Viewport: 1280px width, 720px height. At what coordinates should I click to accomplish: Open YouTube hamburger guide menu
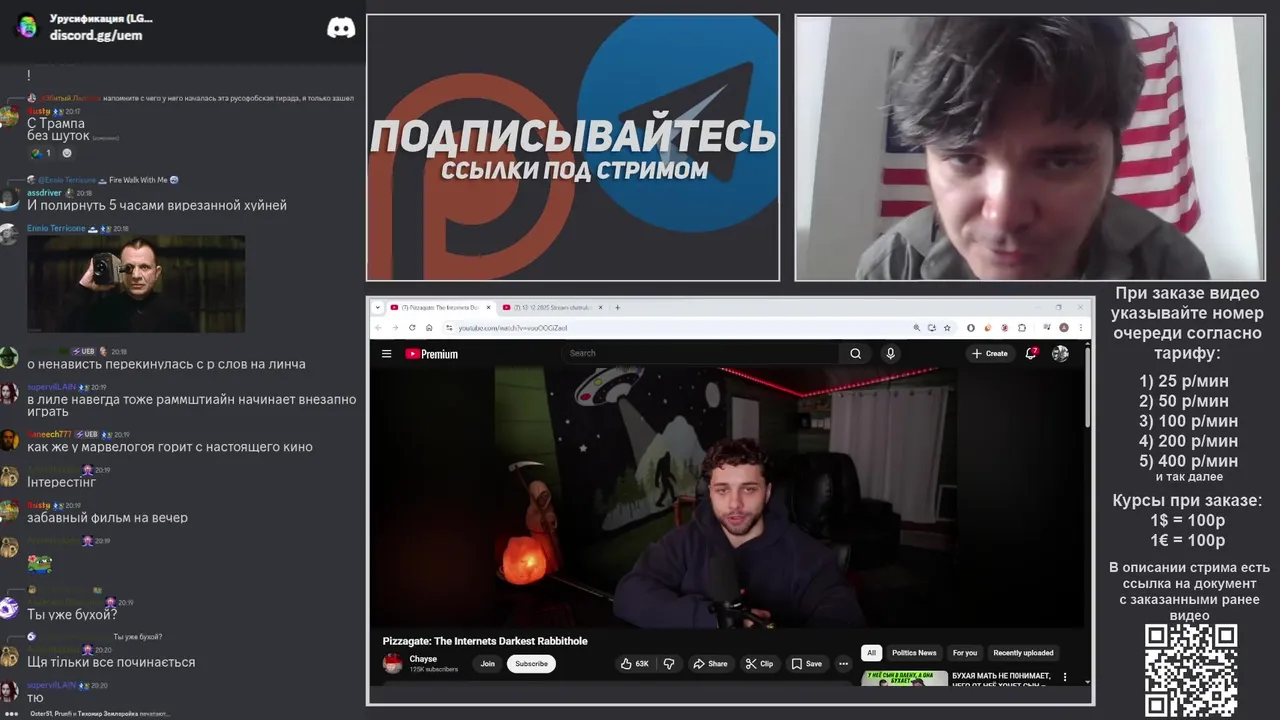(x=386, y=353)
